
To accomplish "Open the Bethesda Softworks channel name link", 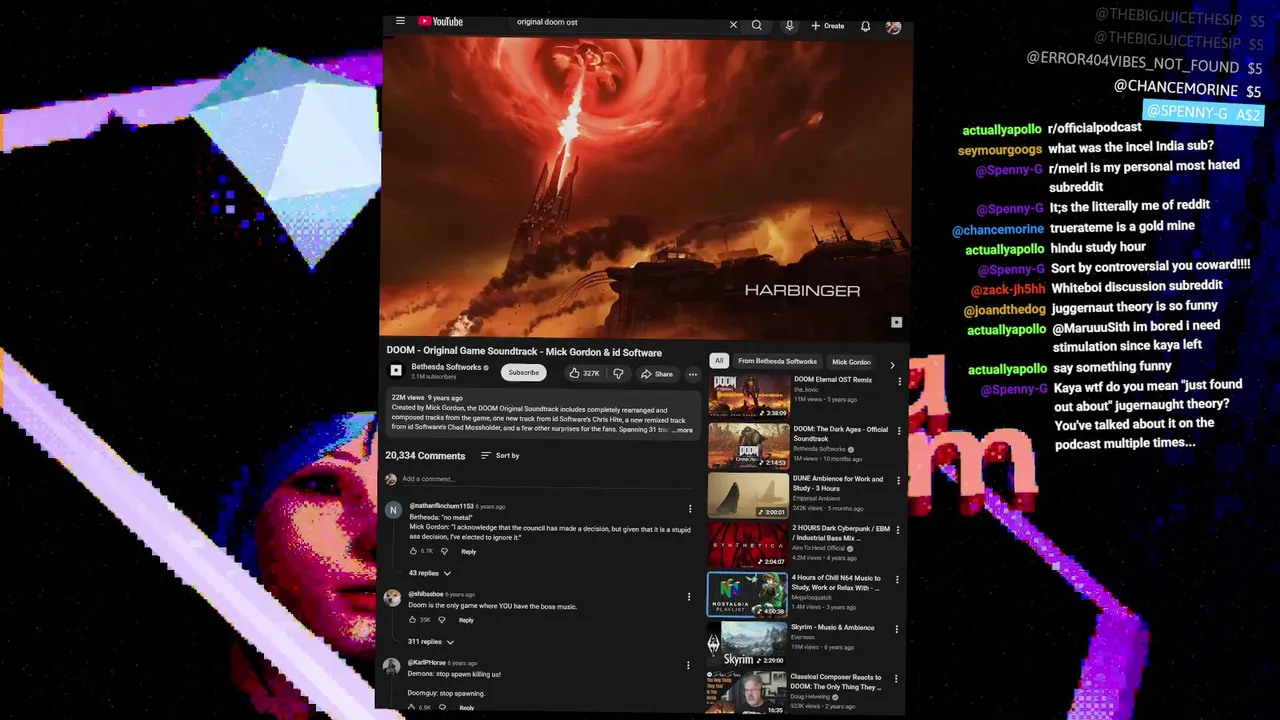I will coord(446,367).
